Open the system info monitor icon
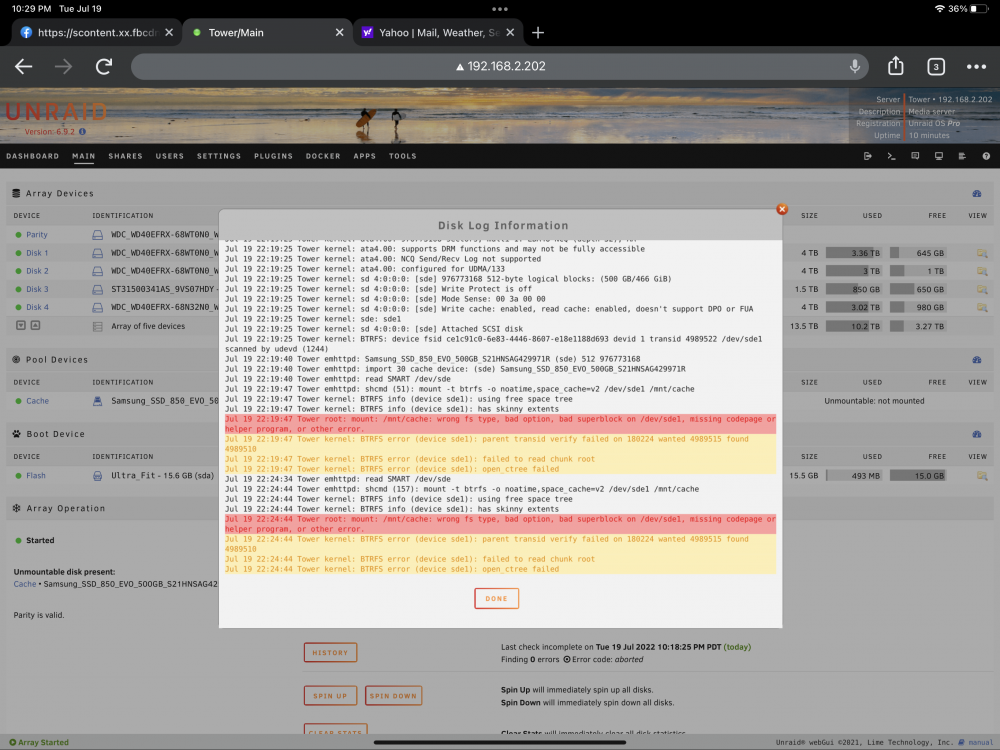Viewport: 1000px width, 750px height. (x=938, y=156)
